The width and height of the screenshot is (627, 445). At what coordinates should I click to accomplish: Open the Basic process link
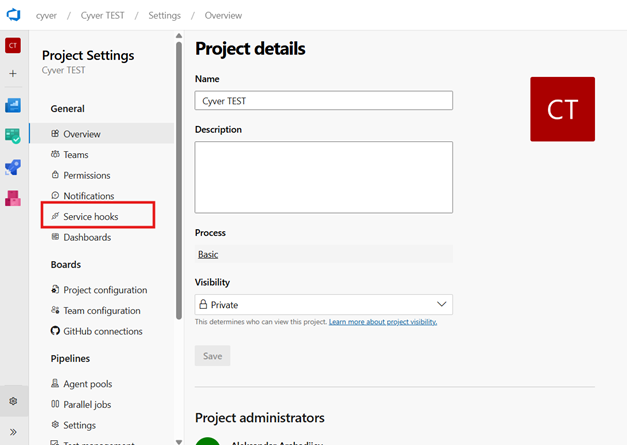[208, 254]
